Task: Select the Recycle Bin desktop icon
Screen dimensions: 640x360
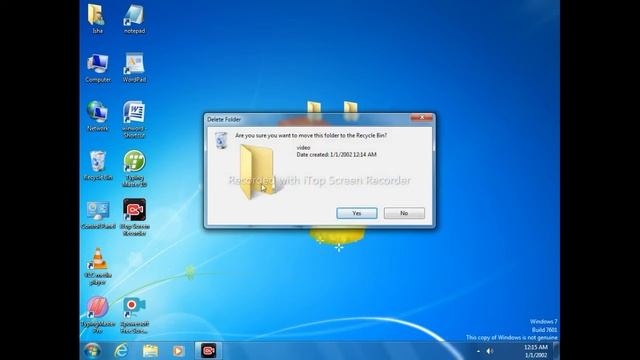Action: pos(98,166)
